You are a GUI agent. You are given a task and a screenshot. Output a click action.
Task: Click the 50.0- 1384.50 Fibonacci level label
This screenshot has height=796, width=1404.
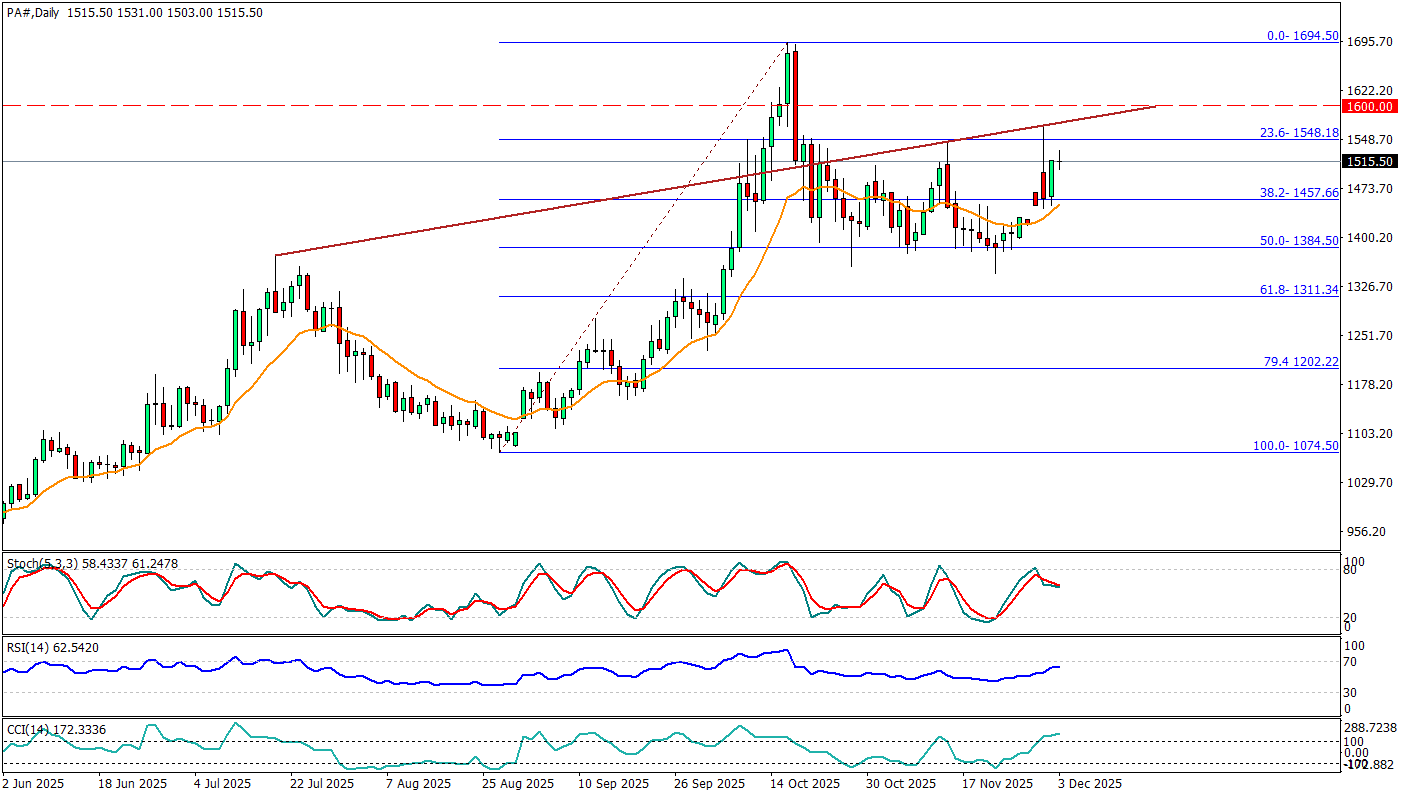pos(1298,241)
